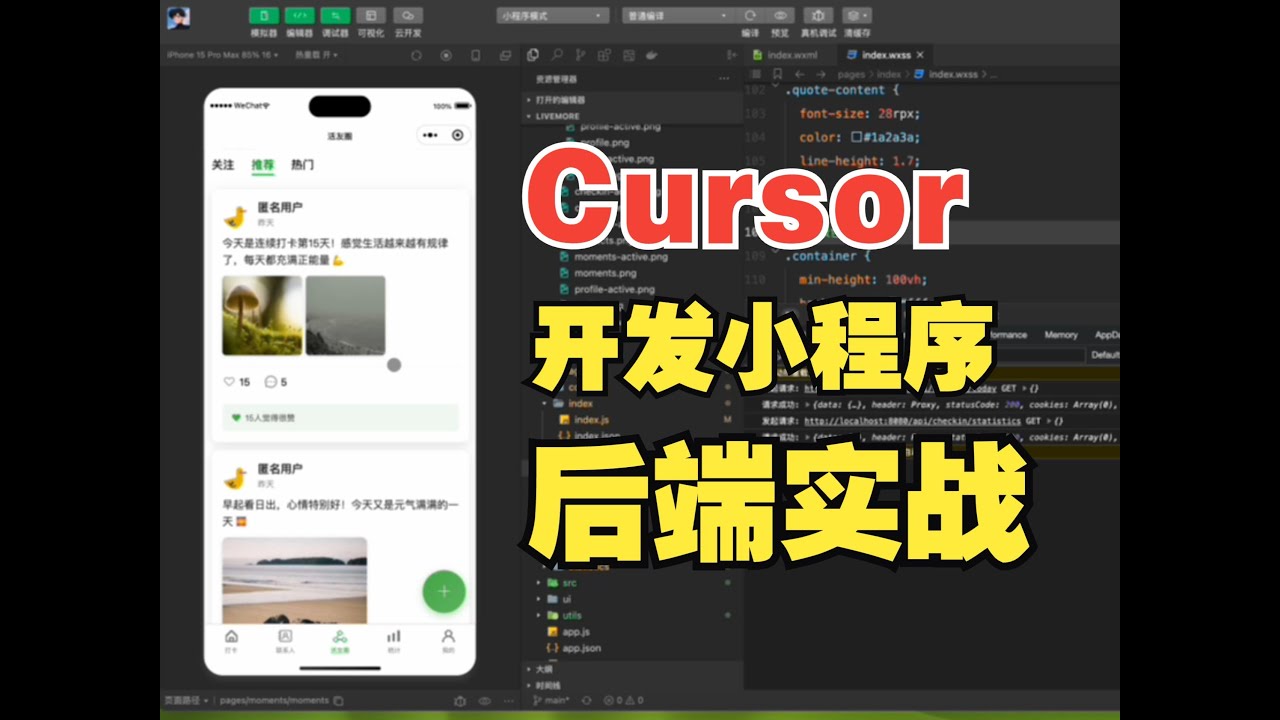
Task: Click the 编译 compile refresh icon
Action: point(750,16)
